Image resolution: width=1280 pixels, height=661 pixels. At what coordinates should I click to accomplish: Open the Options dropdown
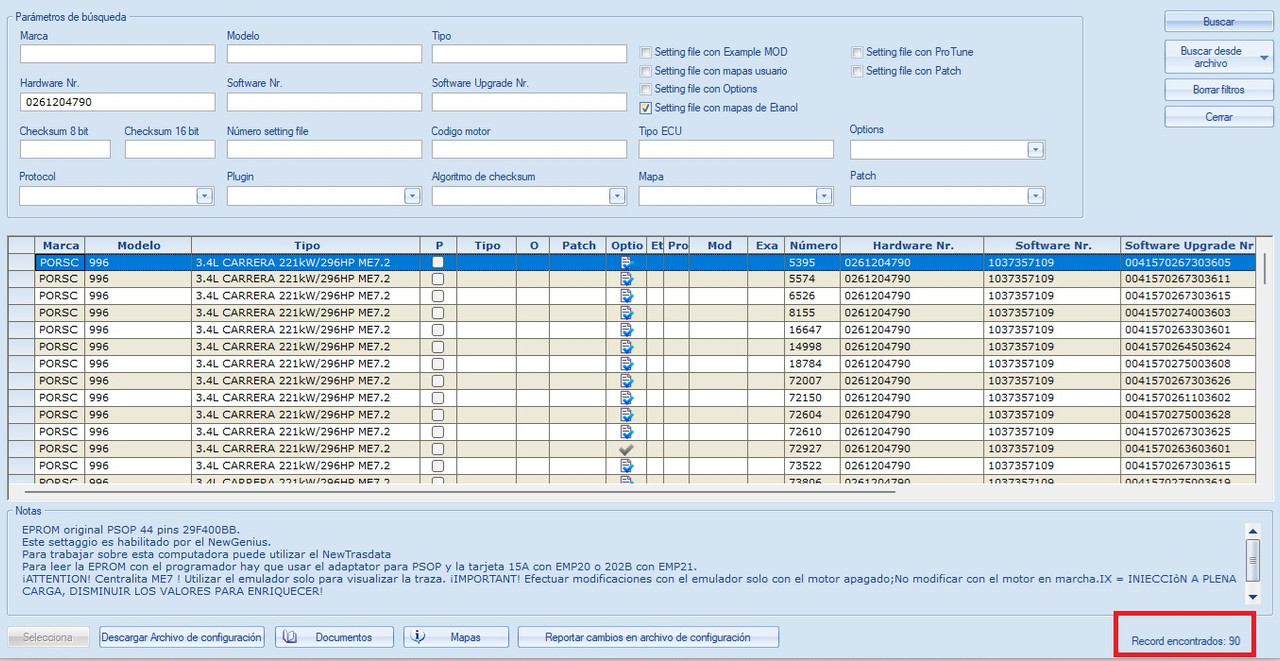(1036, 150)
